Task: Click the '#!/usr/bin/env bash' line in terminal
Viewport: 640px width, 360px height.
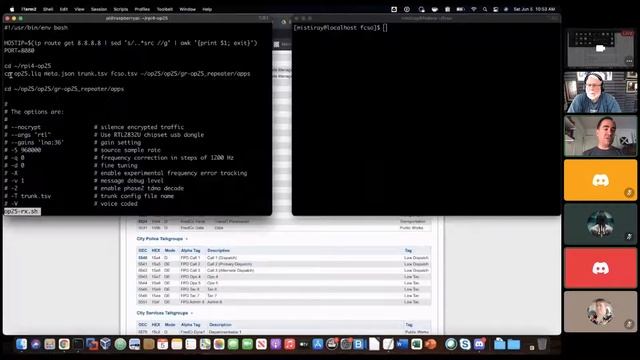Action: click(x=36, y=27)
